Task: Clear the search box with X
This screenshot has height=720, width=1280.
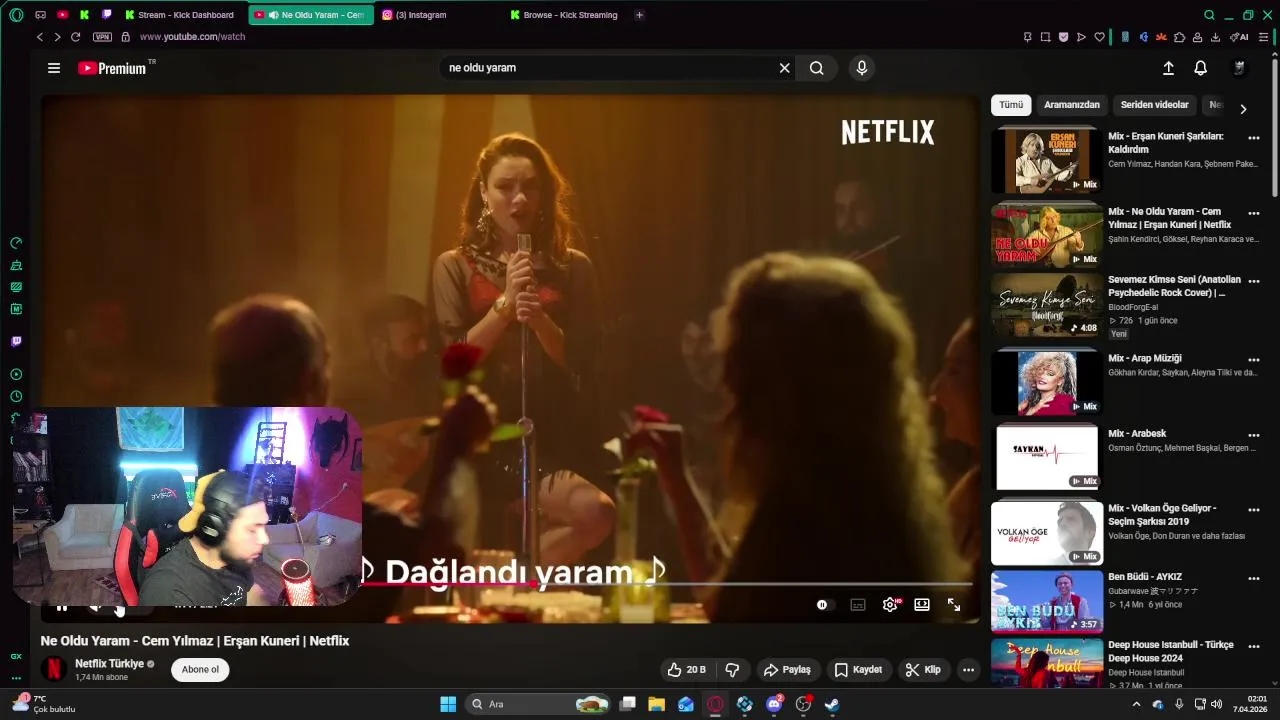Action: click(x=785, y=68)
